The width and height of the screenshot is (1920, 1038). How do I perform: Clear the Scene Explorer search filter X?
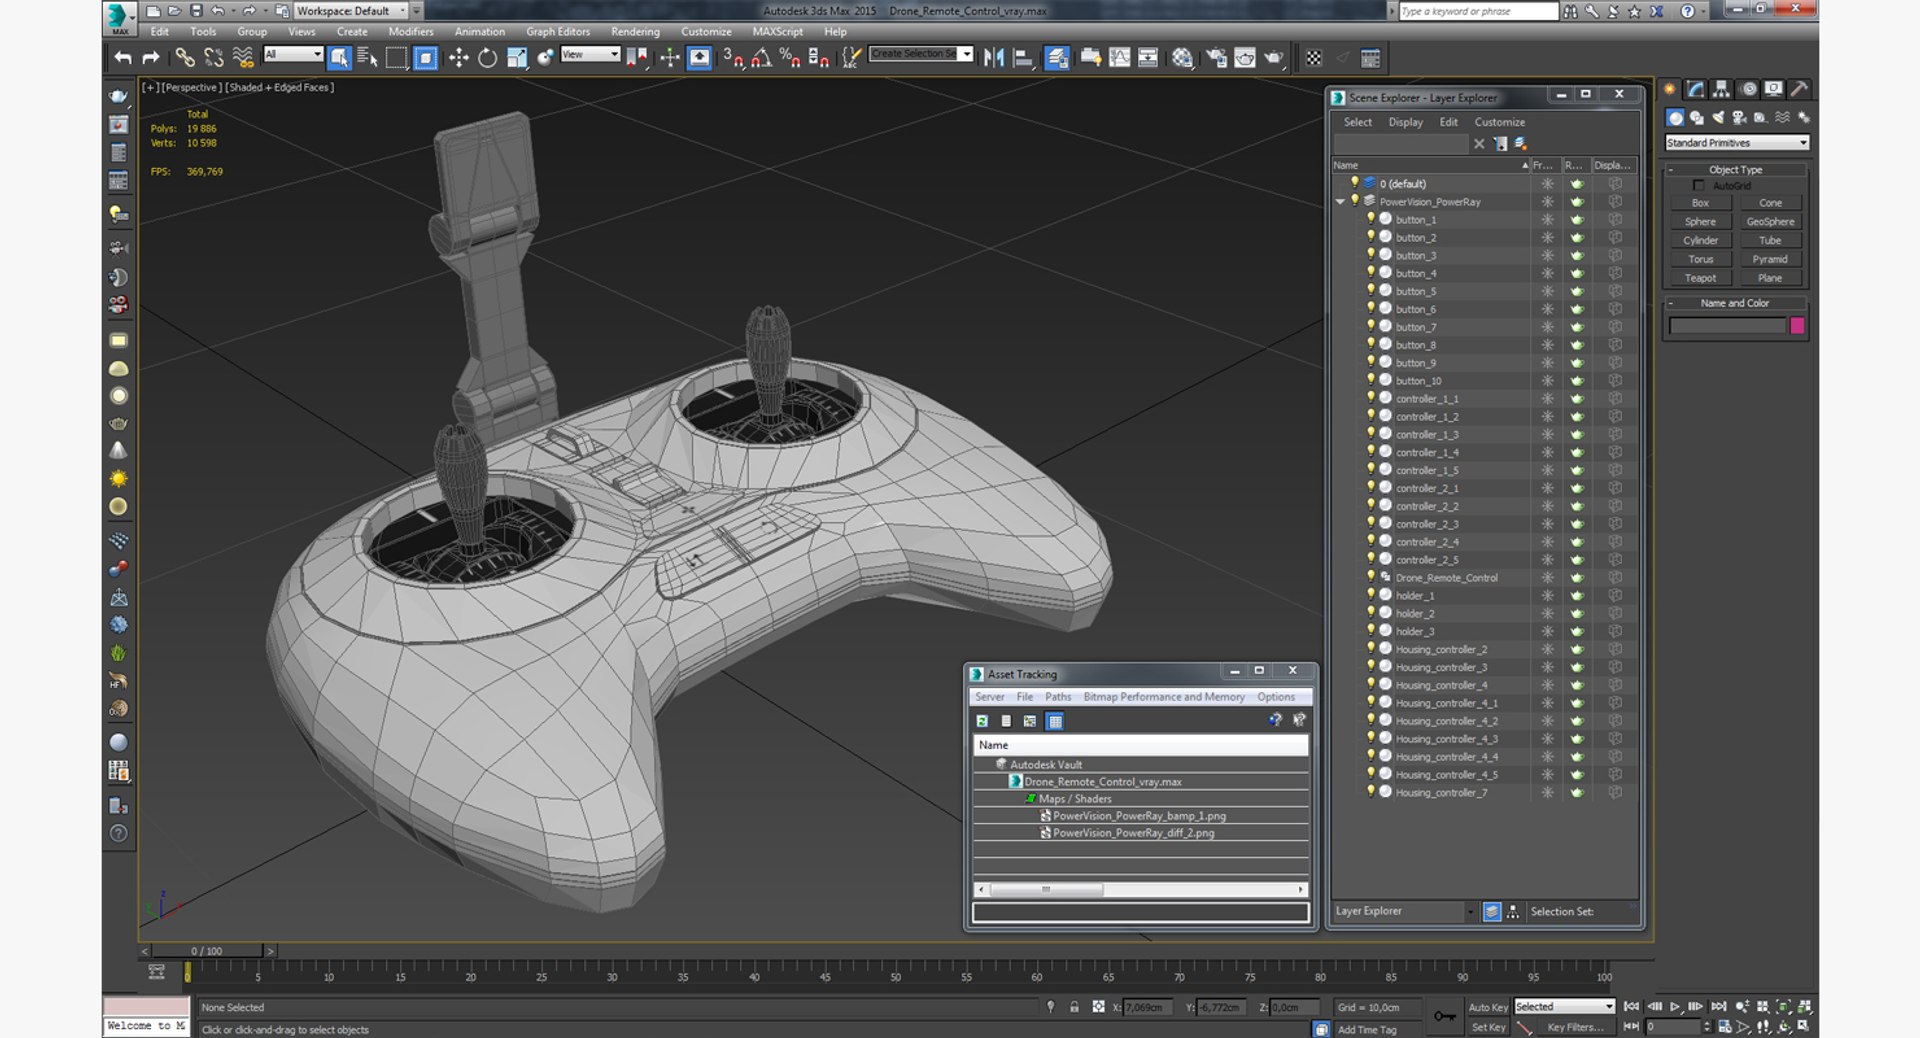pyautogui.click(x=1479, y=144)
